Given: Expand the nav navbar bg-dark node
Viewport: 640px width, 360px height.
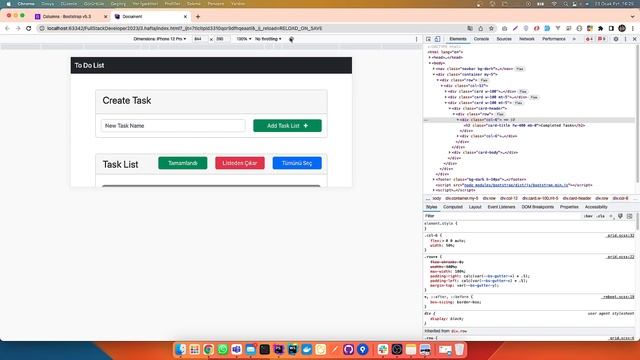Looking at the screenshot, I should click(x=434, y=69).
